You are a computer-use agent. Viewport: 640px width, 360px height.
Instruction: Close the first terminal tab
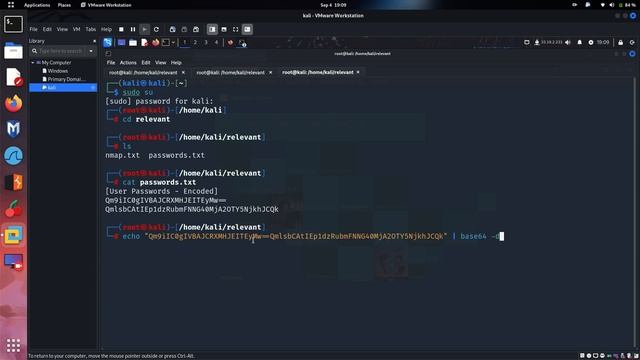point(183,72)
